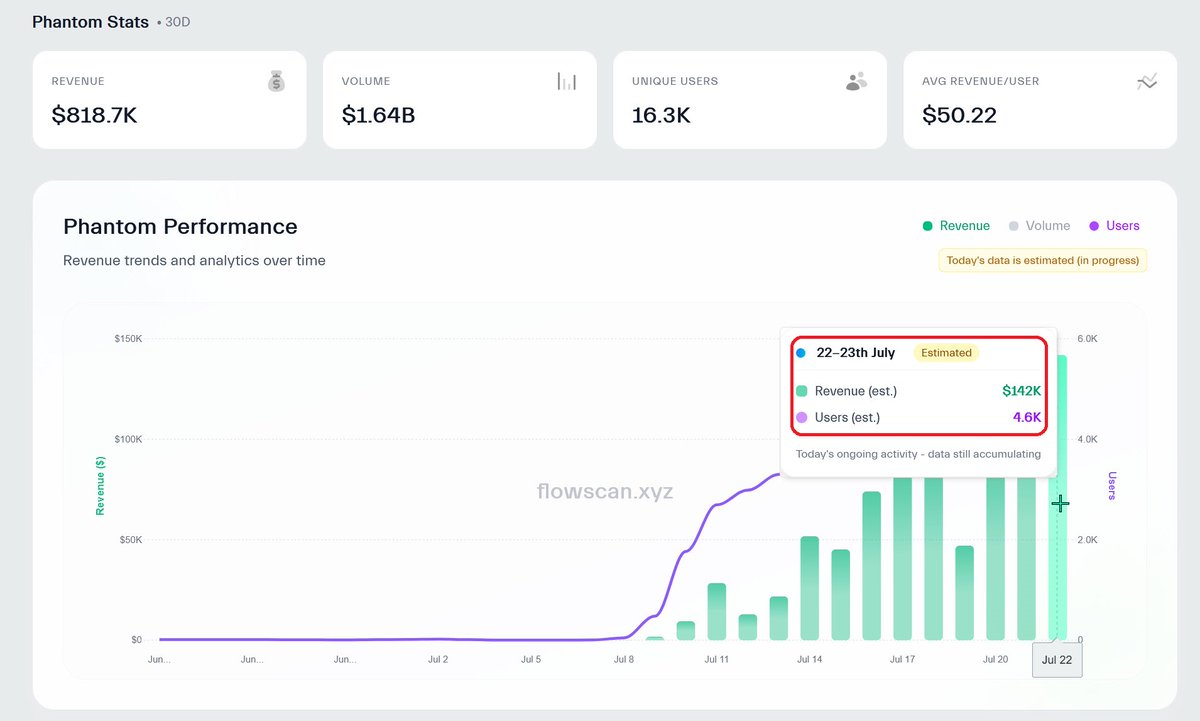Click the Jul 17 axis label
The image size is (1200, 721).
(902, 660)
